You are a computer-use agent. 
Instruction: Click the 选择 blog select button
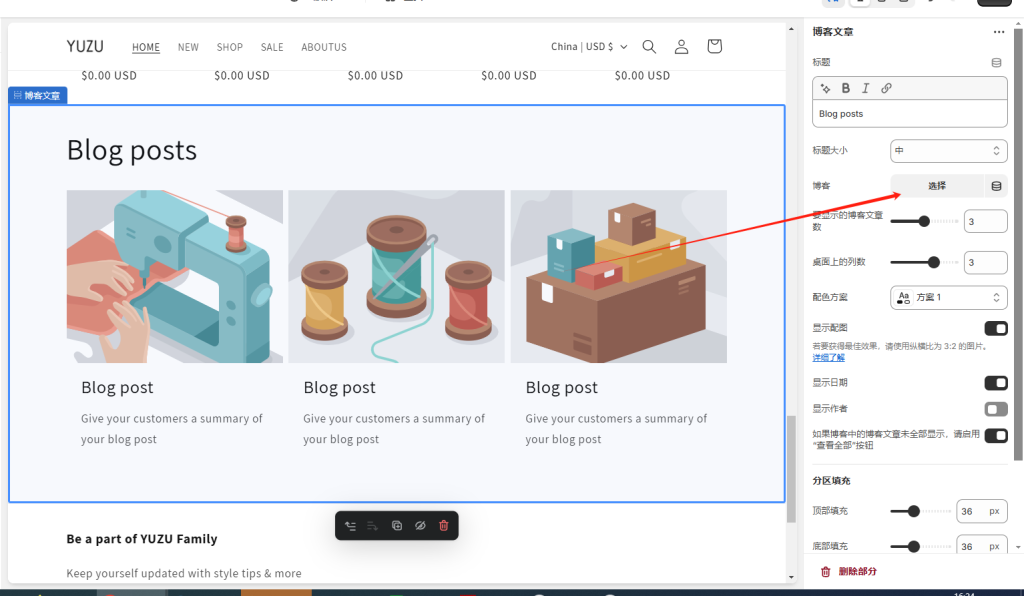[937, 186]
